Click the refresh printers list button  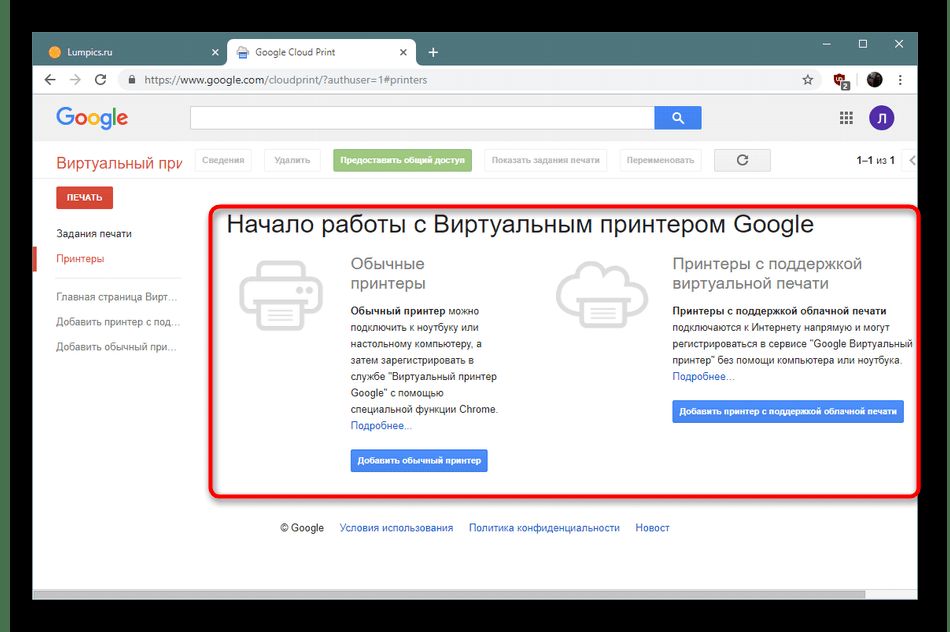tap(741, 160)
